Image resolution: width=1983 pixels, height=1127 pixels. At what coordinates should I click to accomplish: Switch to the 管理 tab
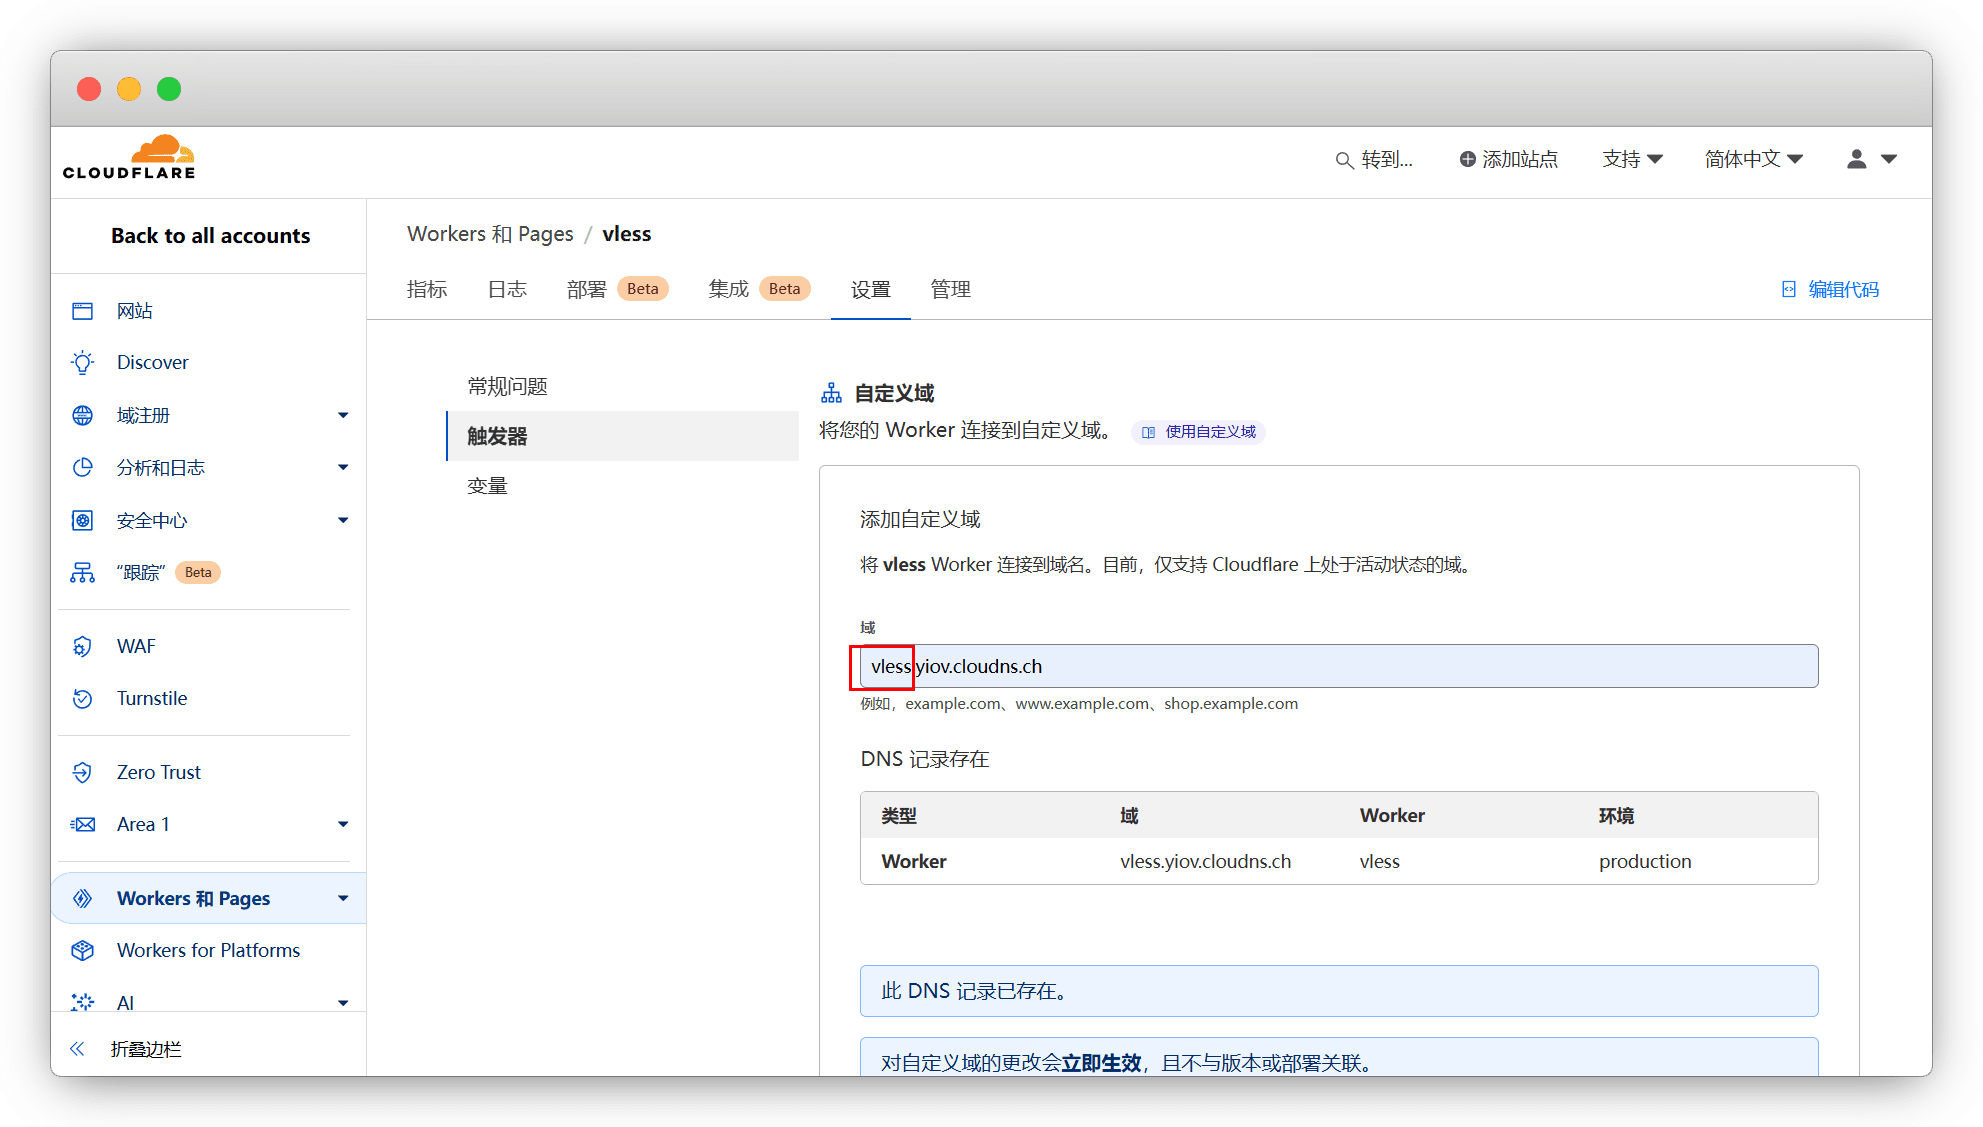tap(950, 289)
